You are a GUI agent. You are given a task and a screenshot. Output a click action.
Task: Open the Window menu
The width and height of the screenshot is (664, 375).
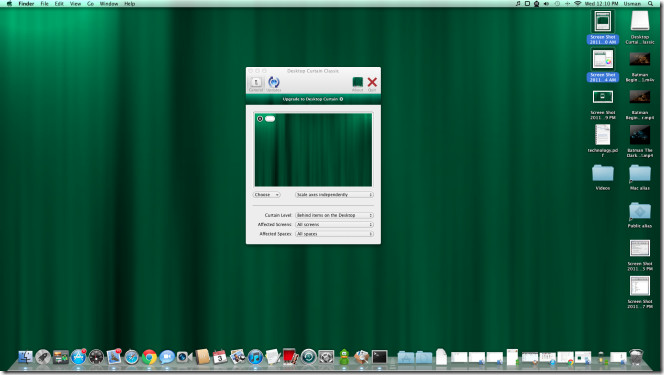109,3
